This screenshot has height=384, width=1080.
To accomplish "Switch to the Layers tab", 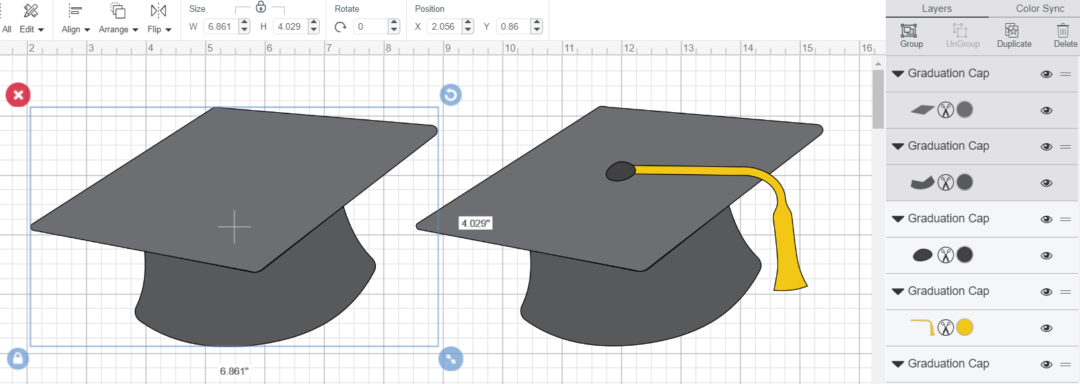I will 936,9.
